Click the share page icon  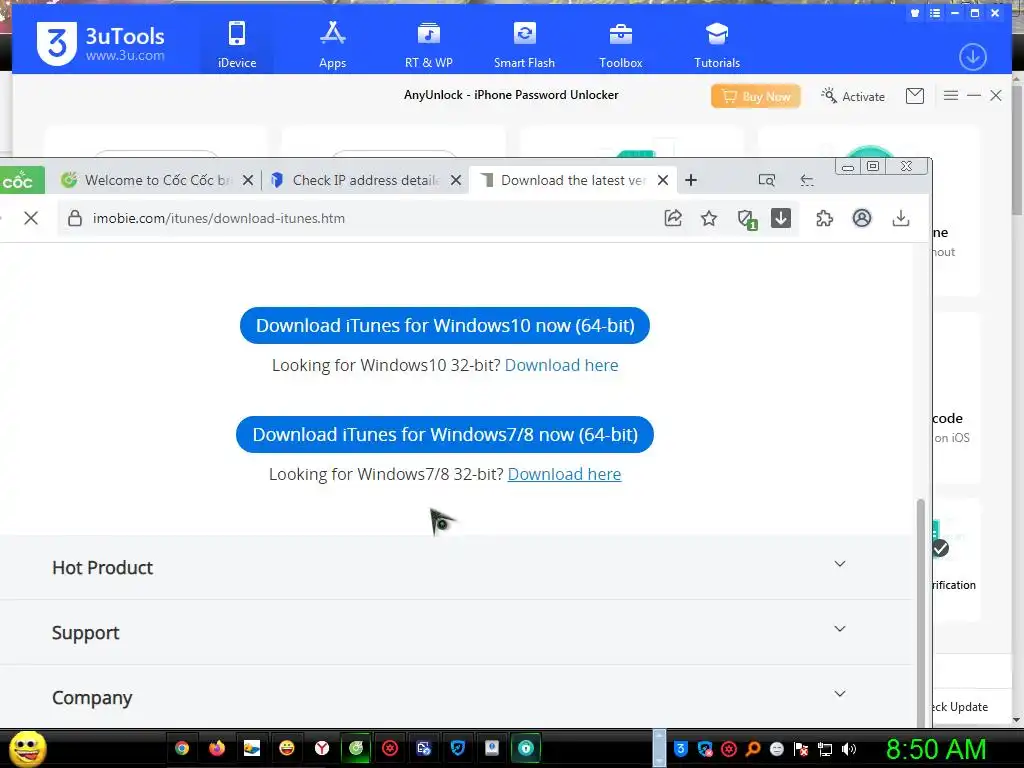[673, 218]
